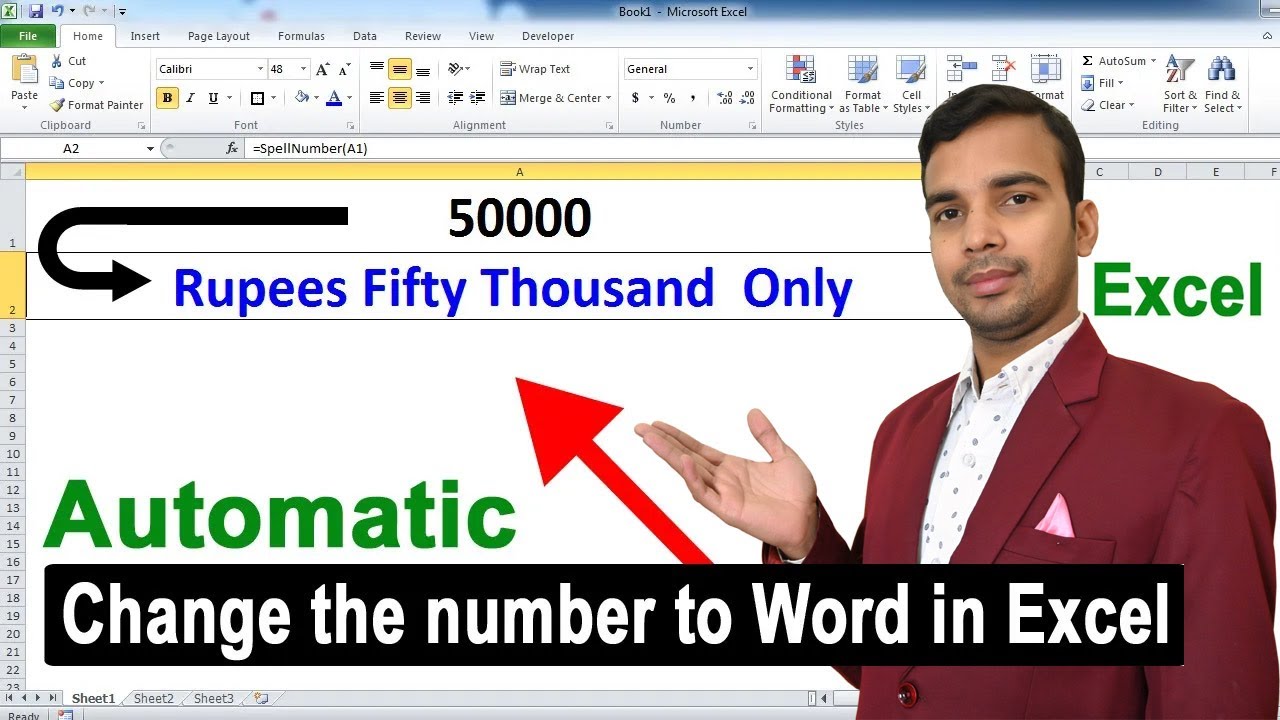The image size is (1280, 720).
Task: Click the Save icon in quick access toolbar
Action: click(36, 11)
